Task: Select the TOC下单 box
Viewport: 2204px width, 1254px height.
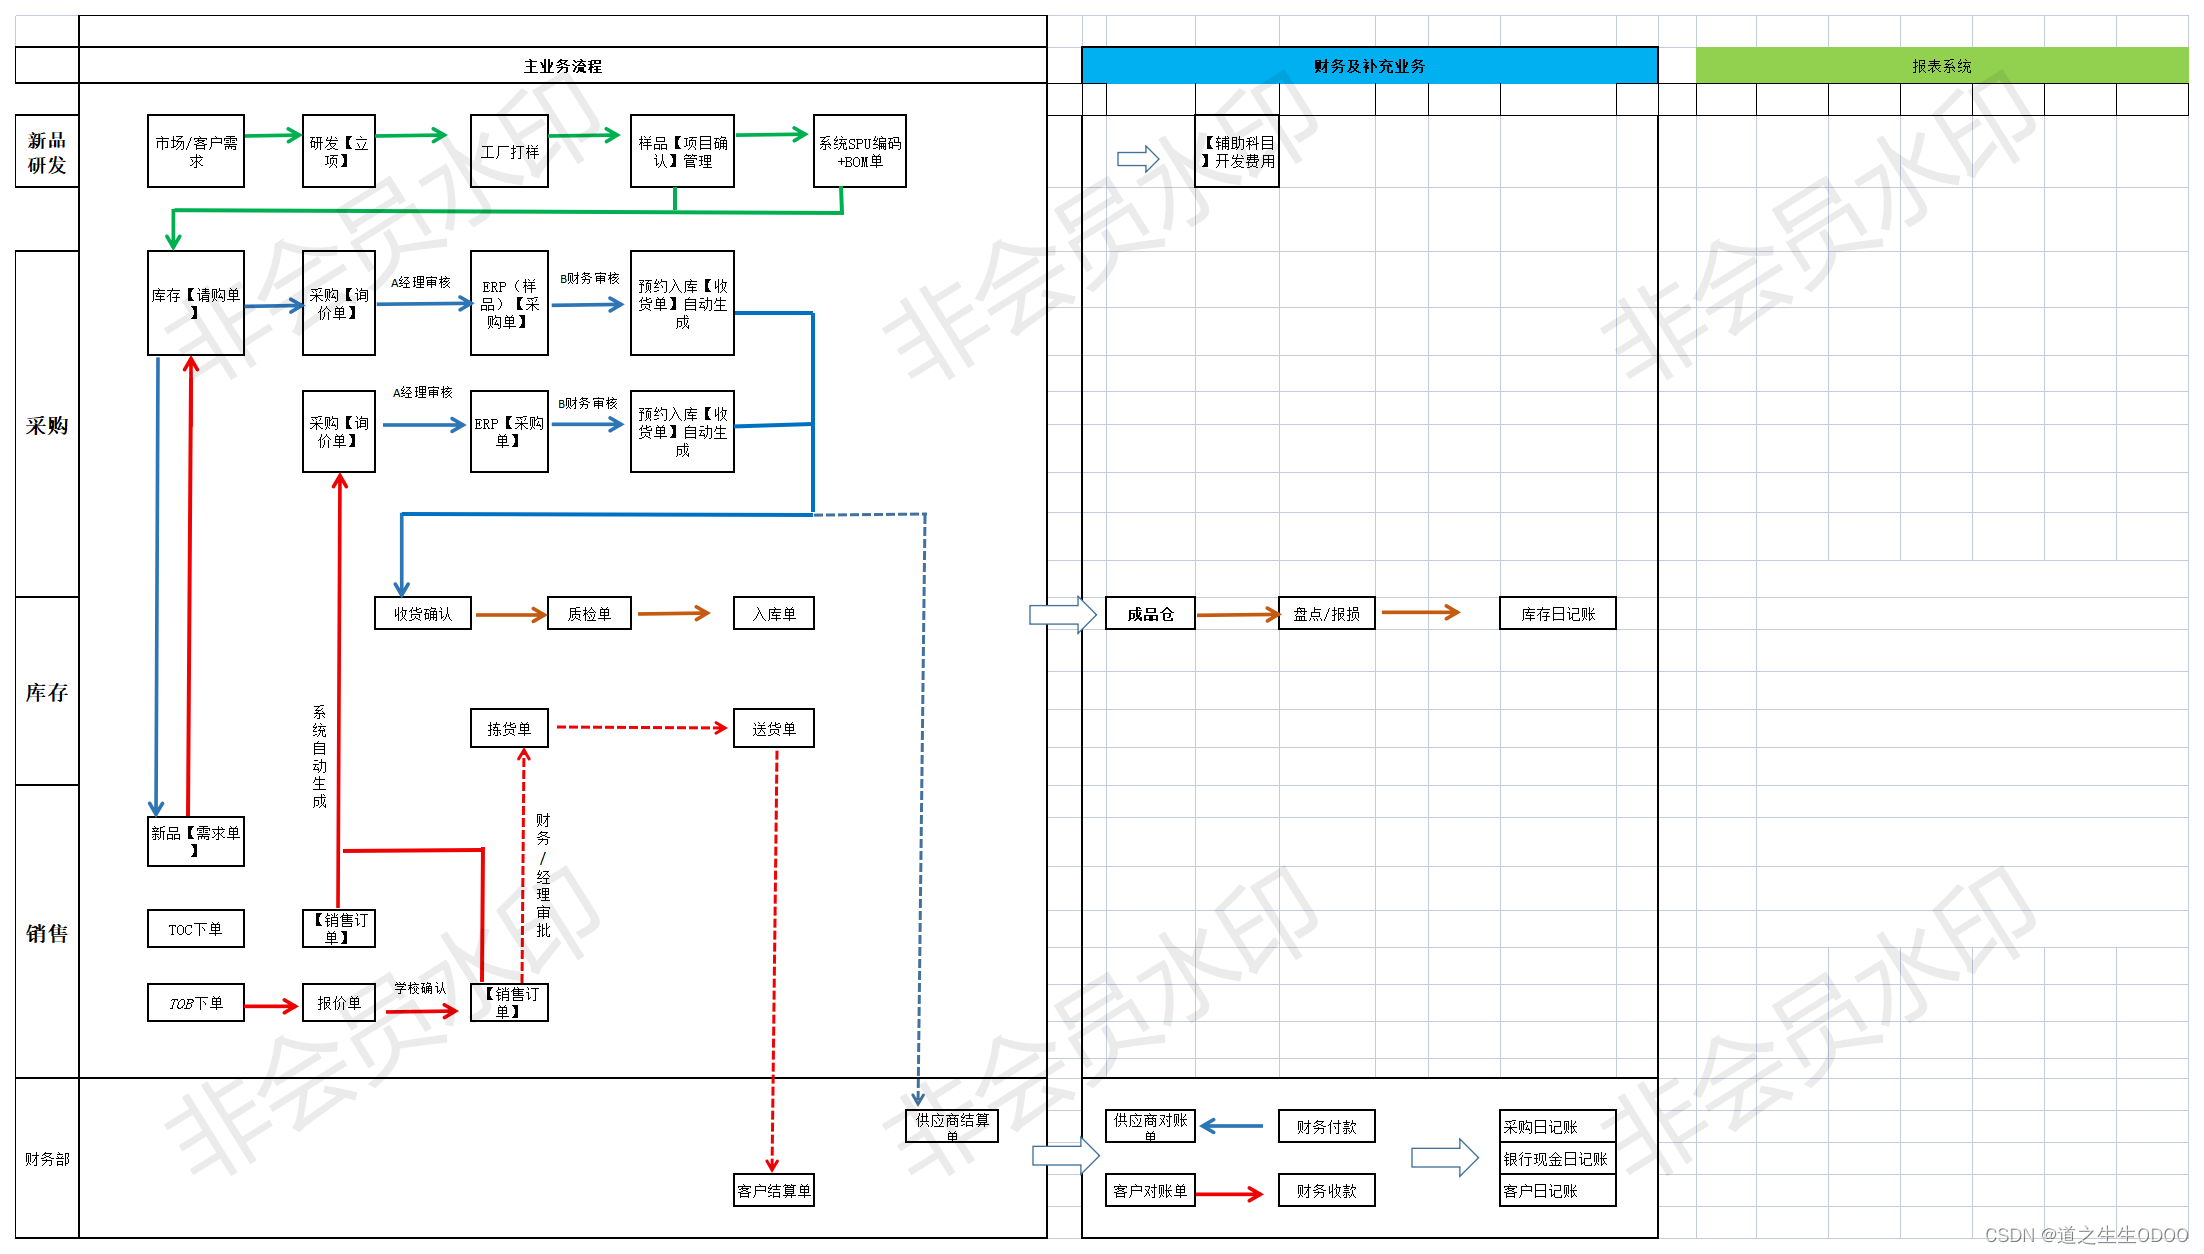Action: [x=196, y=929]
